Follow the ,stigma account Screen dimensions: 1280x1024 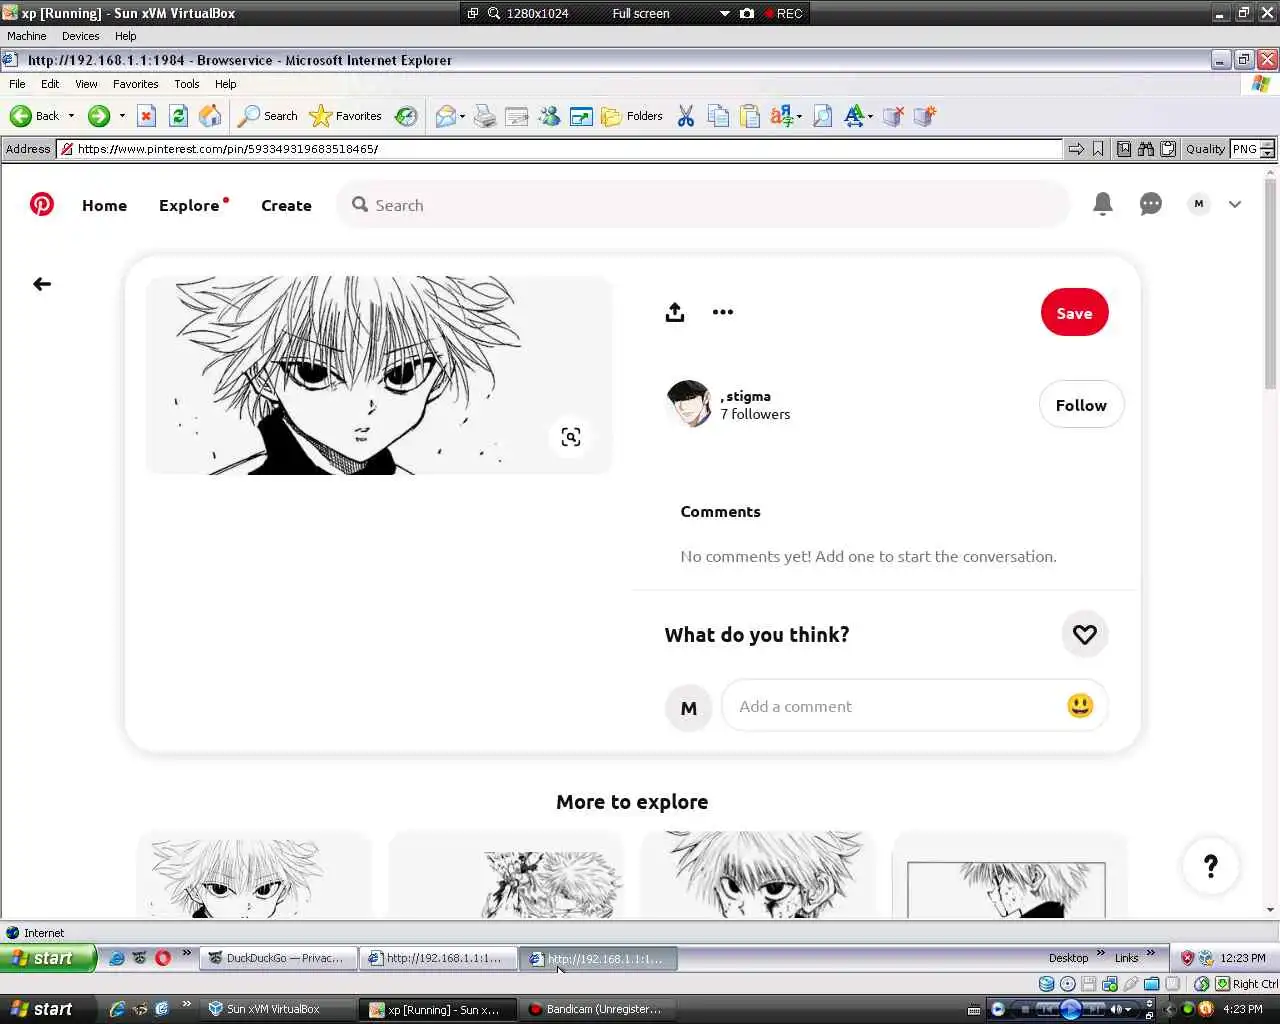tap(1081, 405)
